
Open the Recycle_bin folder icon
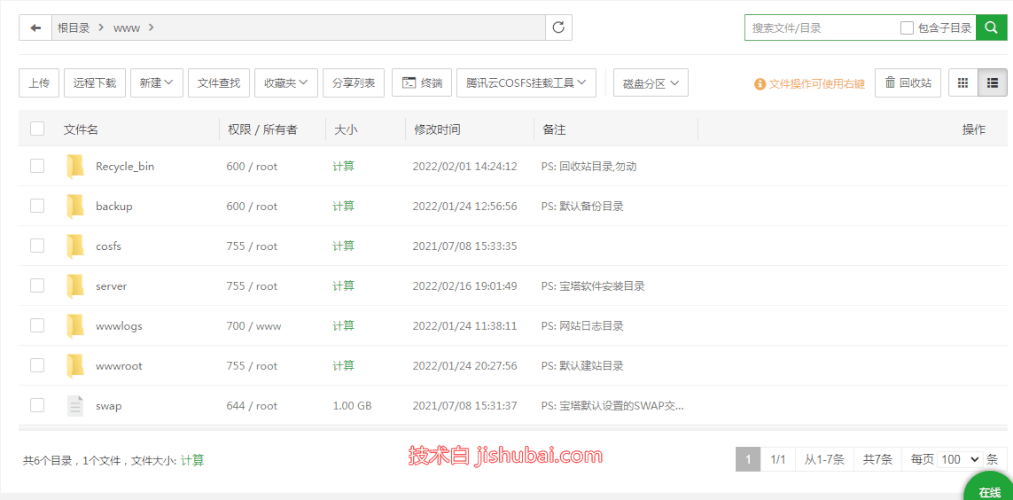click(76, 166)
